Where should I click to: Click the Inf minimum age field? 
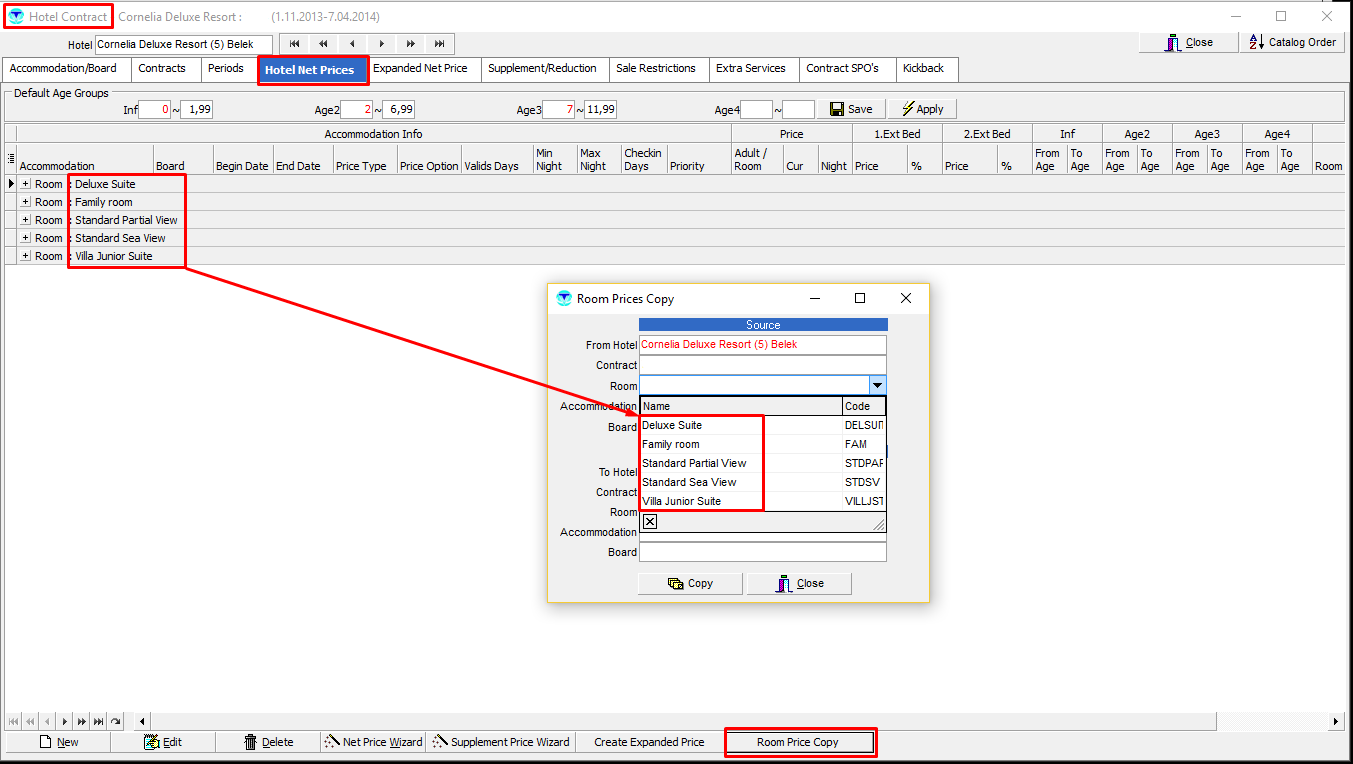pos(154,110)
